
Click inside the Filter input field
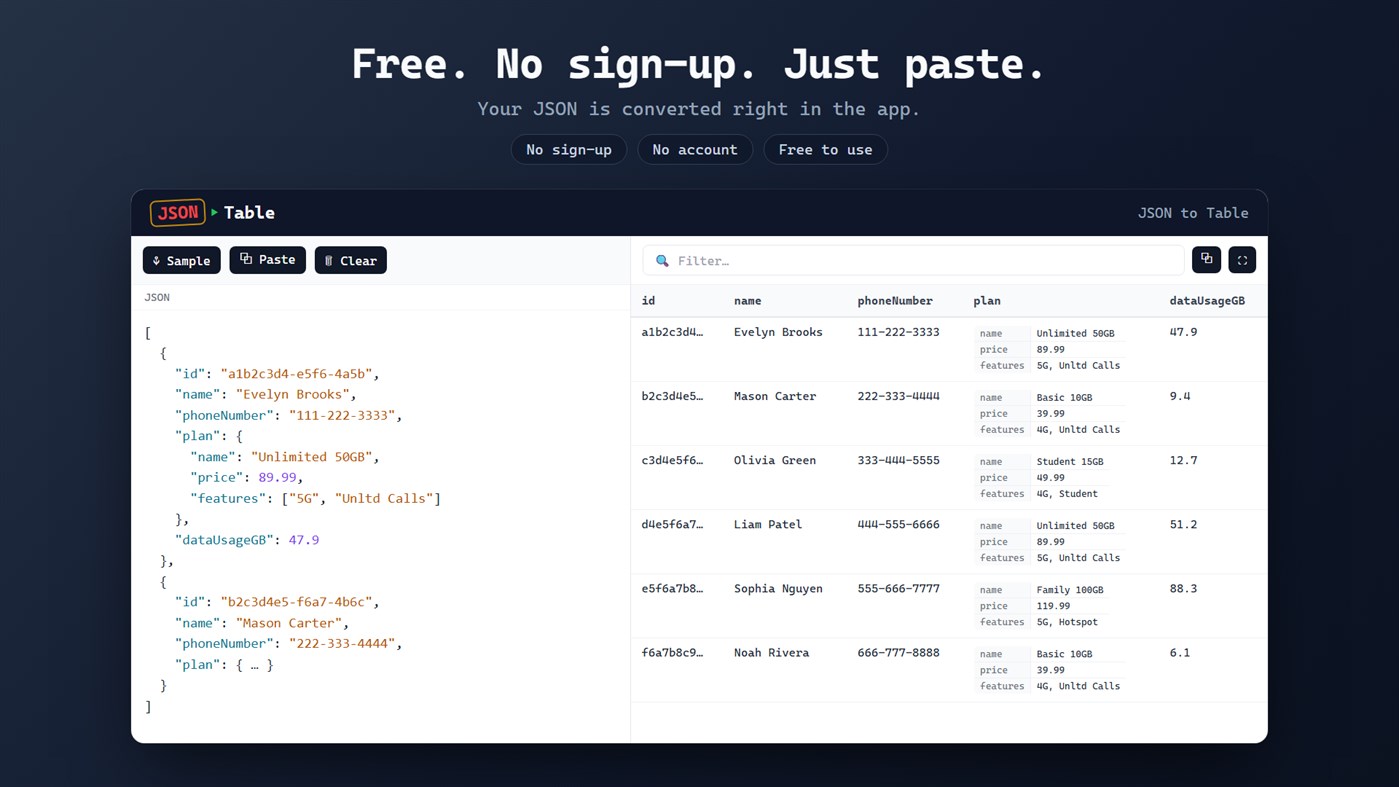click(x=913, y=260)
